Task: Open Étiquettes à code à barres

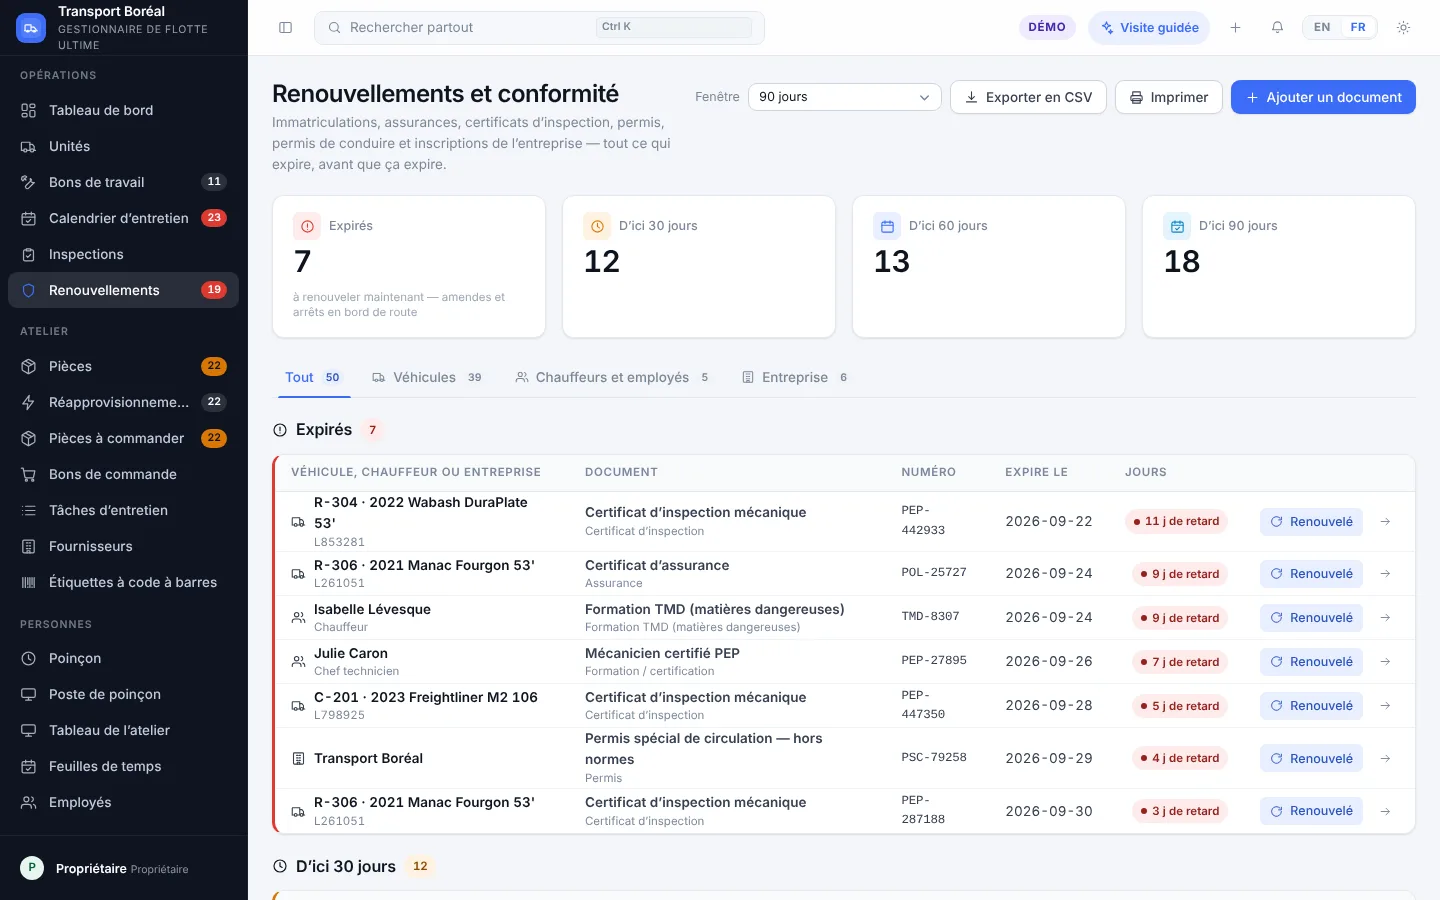Action: [123, 582]
